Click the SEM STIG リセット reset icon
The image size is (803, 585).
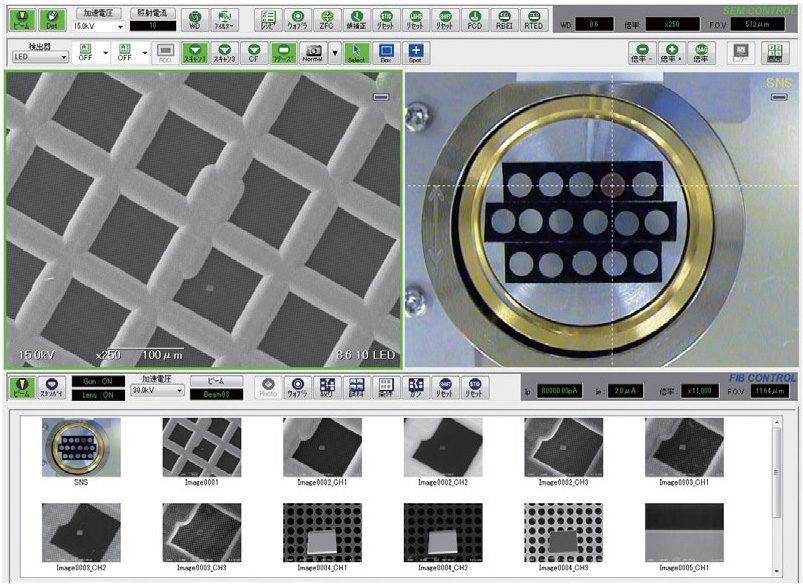point(386,20)
